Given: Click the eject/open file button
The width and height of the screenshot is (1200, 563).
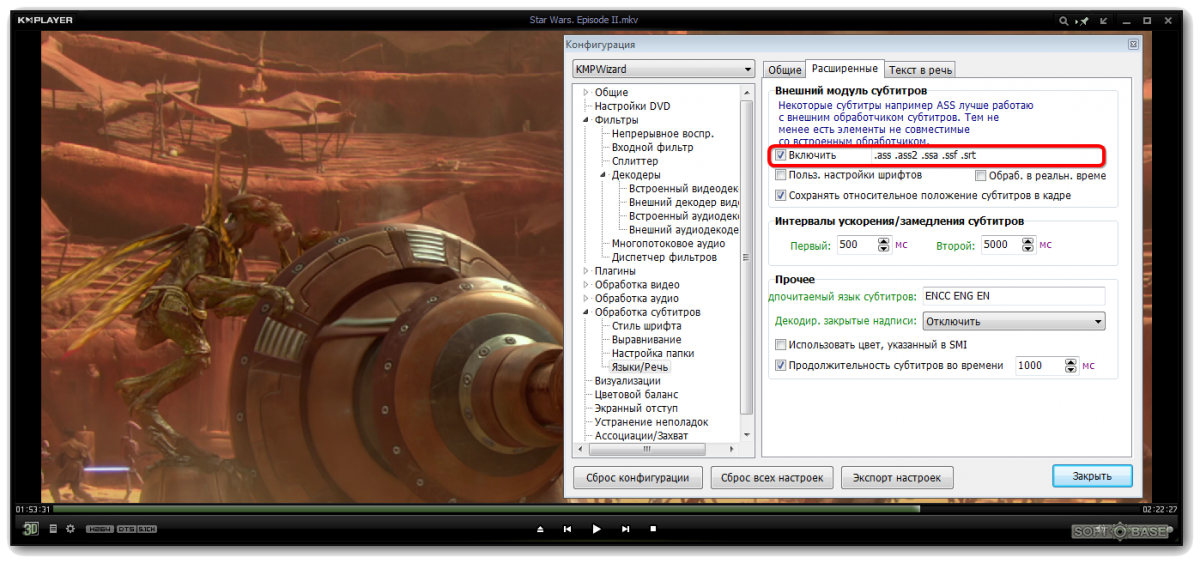Looking at the screenshot, I should (x=540, y=529).
